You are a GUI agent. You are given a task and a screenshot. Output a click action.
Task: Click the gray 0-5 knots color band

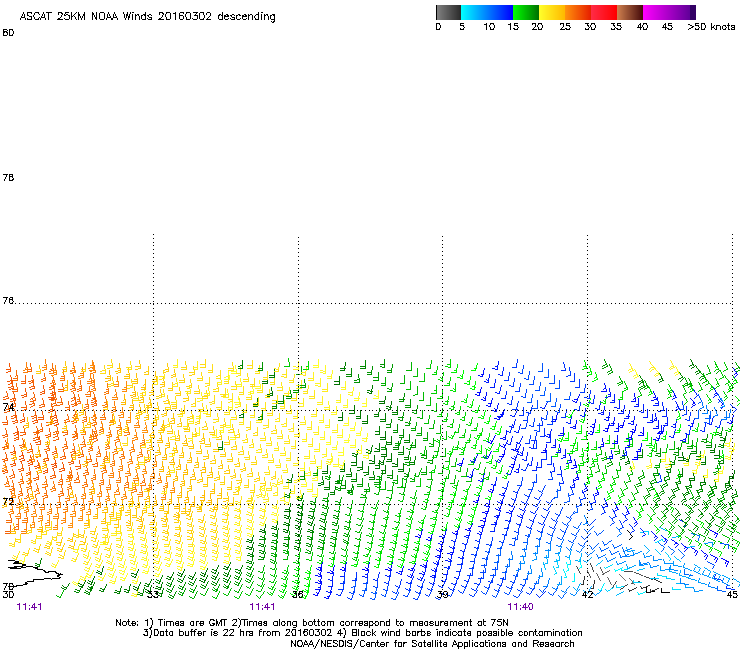click(x=448, y=12)
